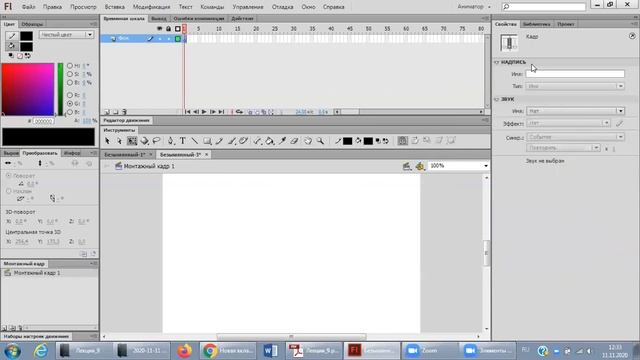Screen dimensions: 640x360
Task: Click Delete Layer trash icon in timeline
Action: (124, 112)
